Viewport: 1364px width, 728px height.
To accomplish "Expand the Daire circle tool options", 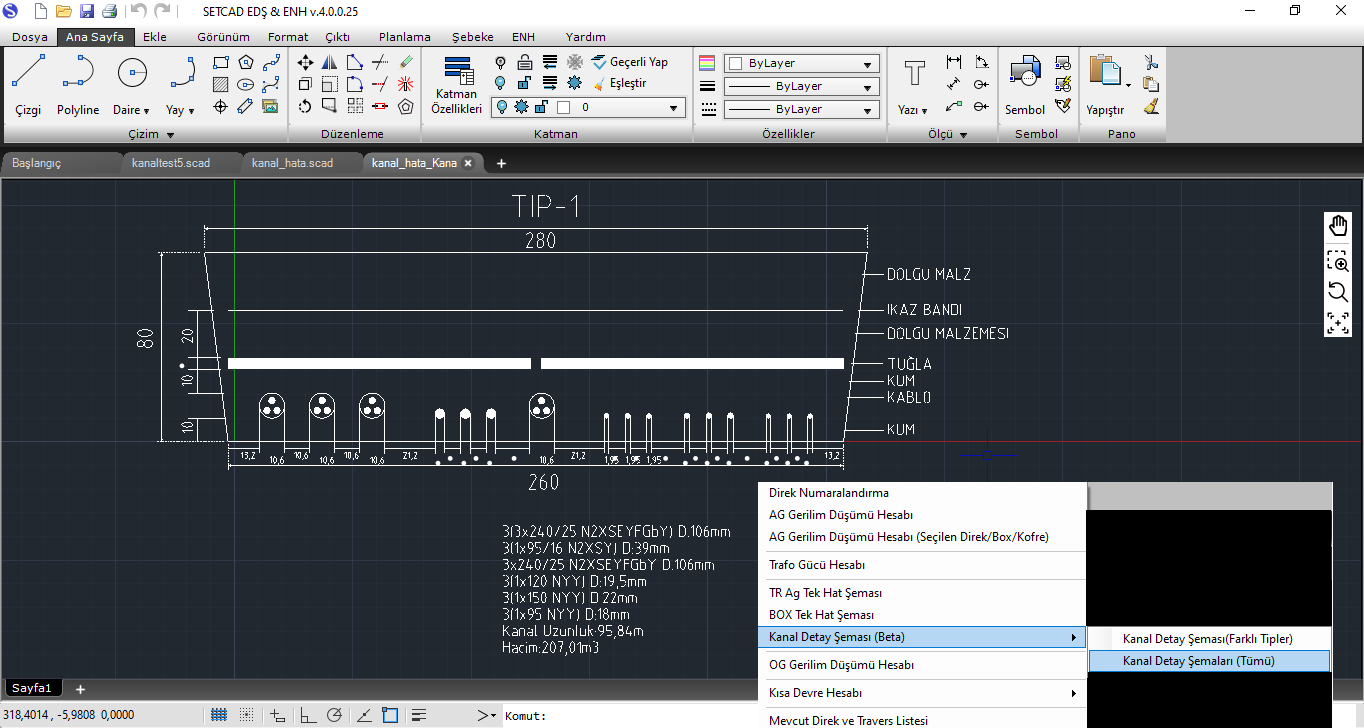I will point(147,111).
